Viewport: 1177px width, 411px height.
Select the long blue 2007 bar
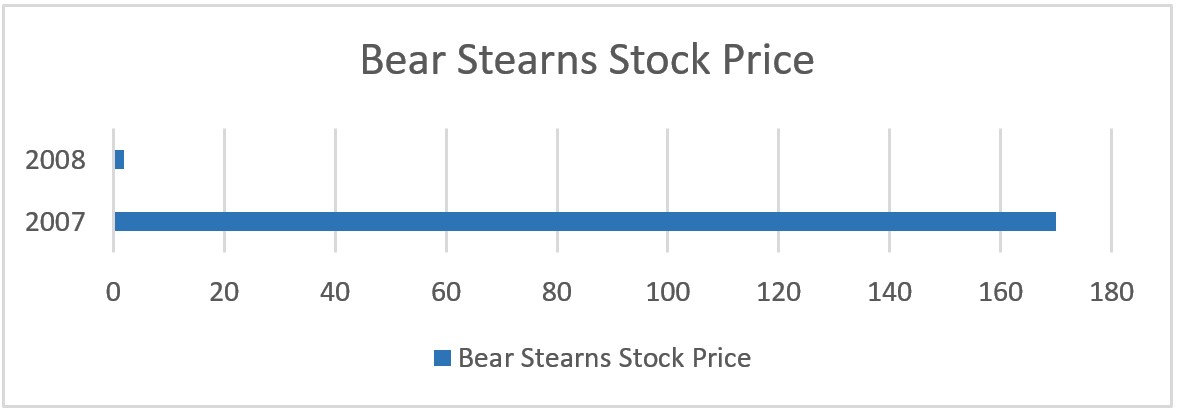(x=585, y=221)
